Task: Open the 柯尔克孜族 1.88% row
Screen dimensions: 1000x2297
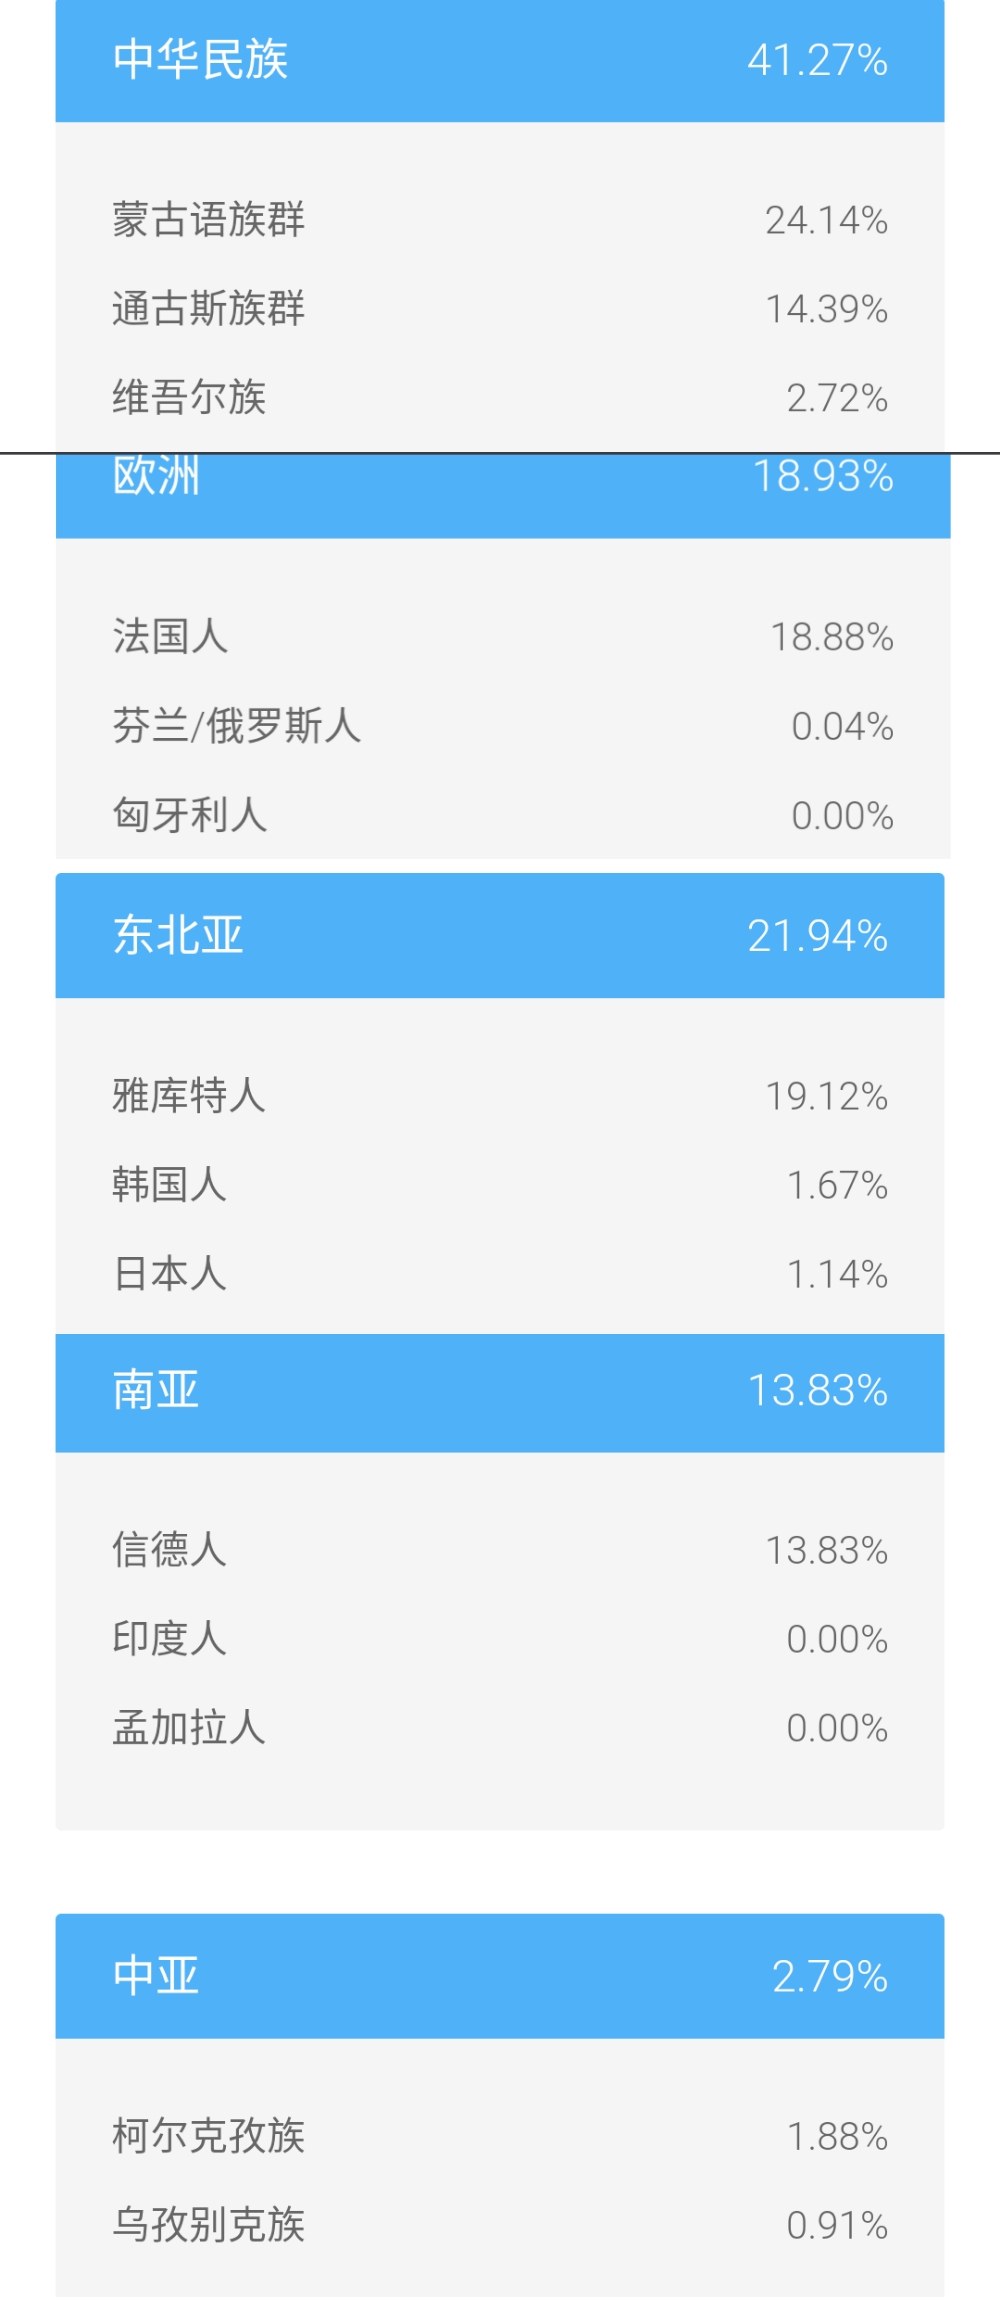Action: pos(500,2137)
